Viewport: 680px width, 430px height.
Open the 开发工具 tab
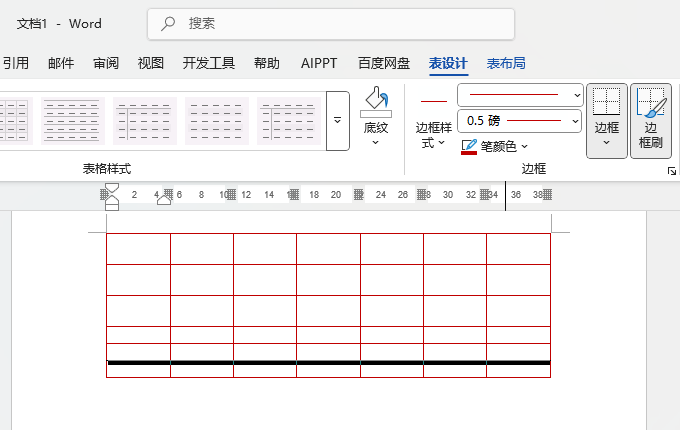(x=209, y=63)
